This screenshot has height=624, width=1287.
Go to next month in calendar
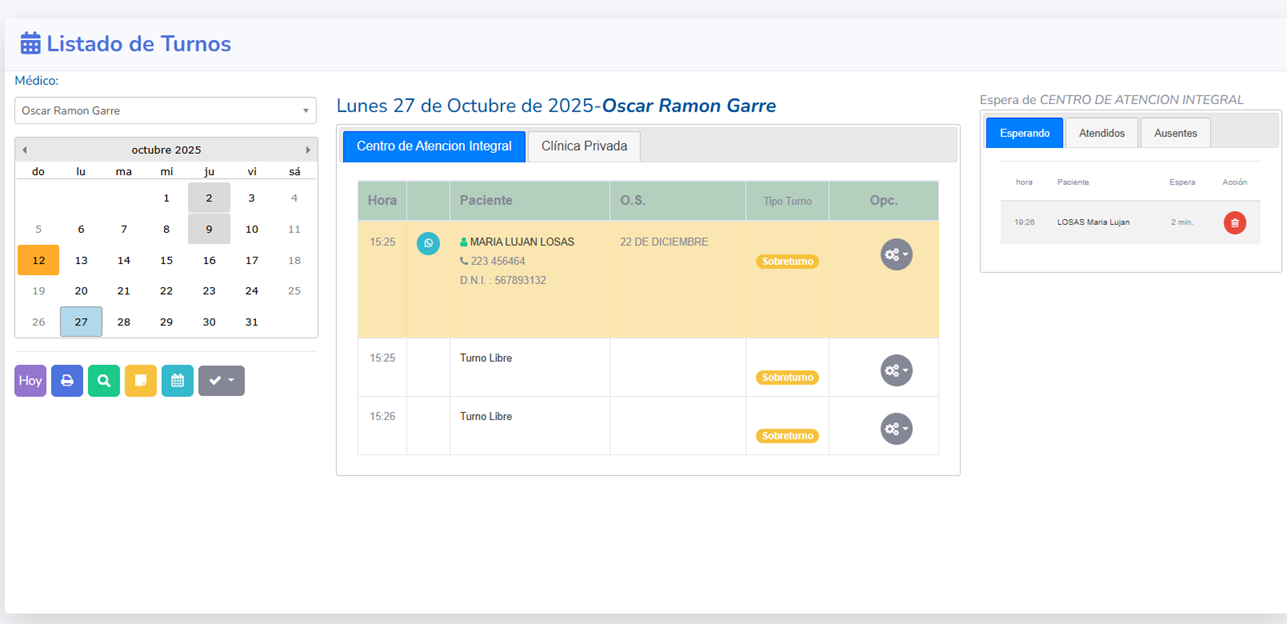[307, 150]
